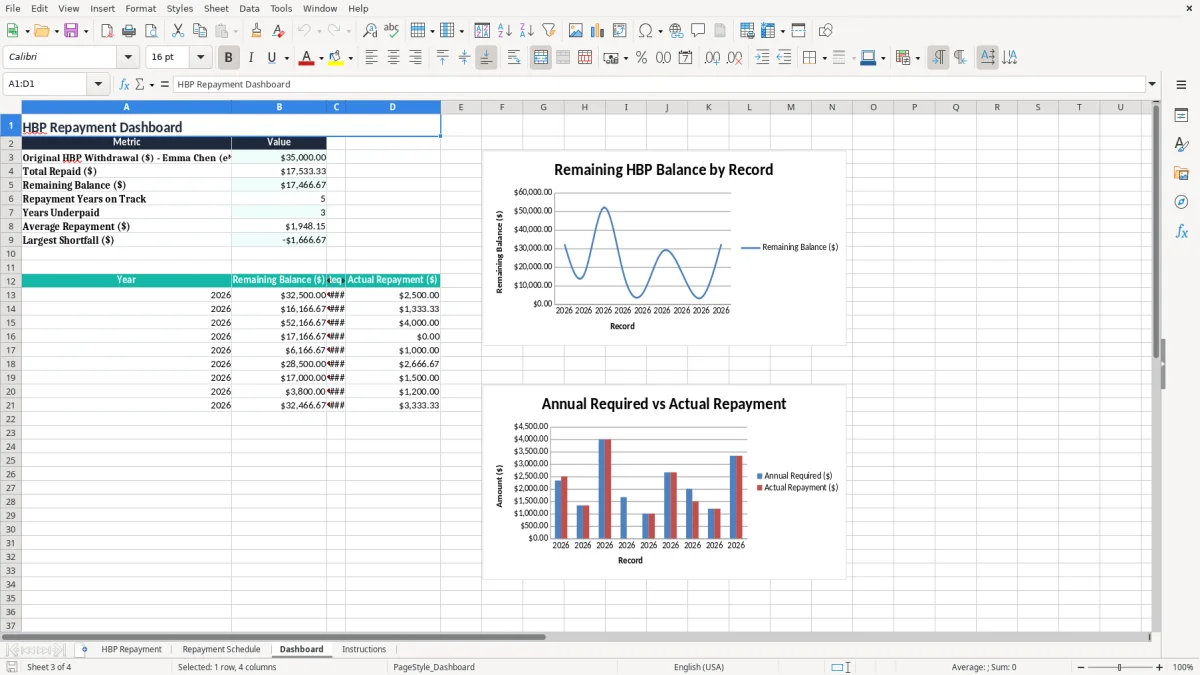The height and width of the screenshot is (675, 1200).
Task: Click the Cut scissors icon
Action: click(x=178, y=31)
